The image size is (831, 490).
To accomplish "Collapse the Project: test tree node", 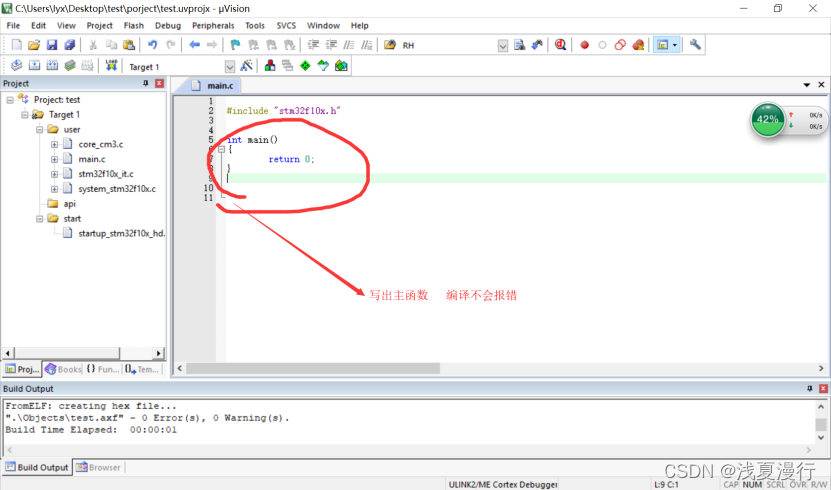I will (x=10, y=100).
